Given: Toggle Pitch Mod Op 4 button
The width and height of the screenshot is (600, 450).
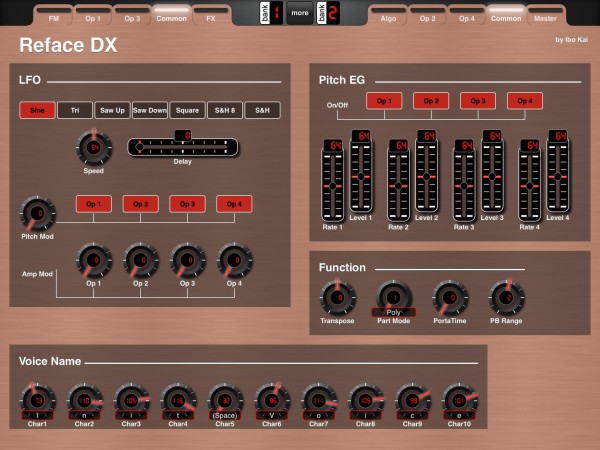Looking at the screenshot, I should point(235,204).
